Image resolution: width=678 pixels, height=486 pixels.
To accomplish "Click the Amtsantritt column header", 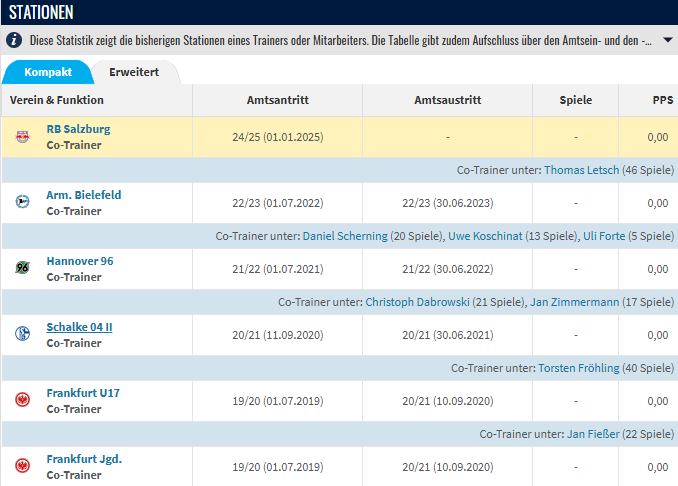I will pyautogui.click(x=277, y=100).
